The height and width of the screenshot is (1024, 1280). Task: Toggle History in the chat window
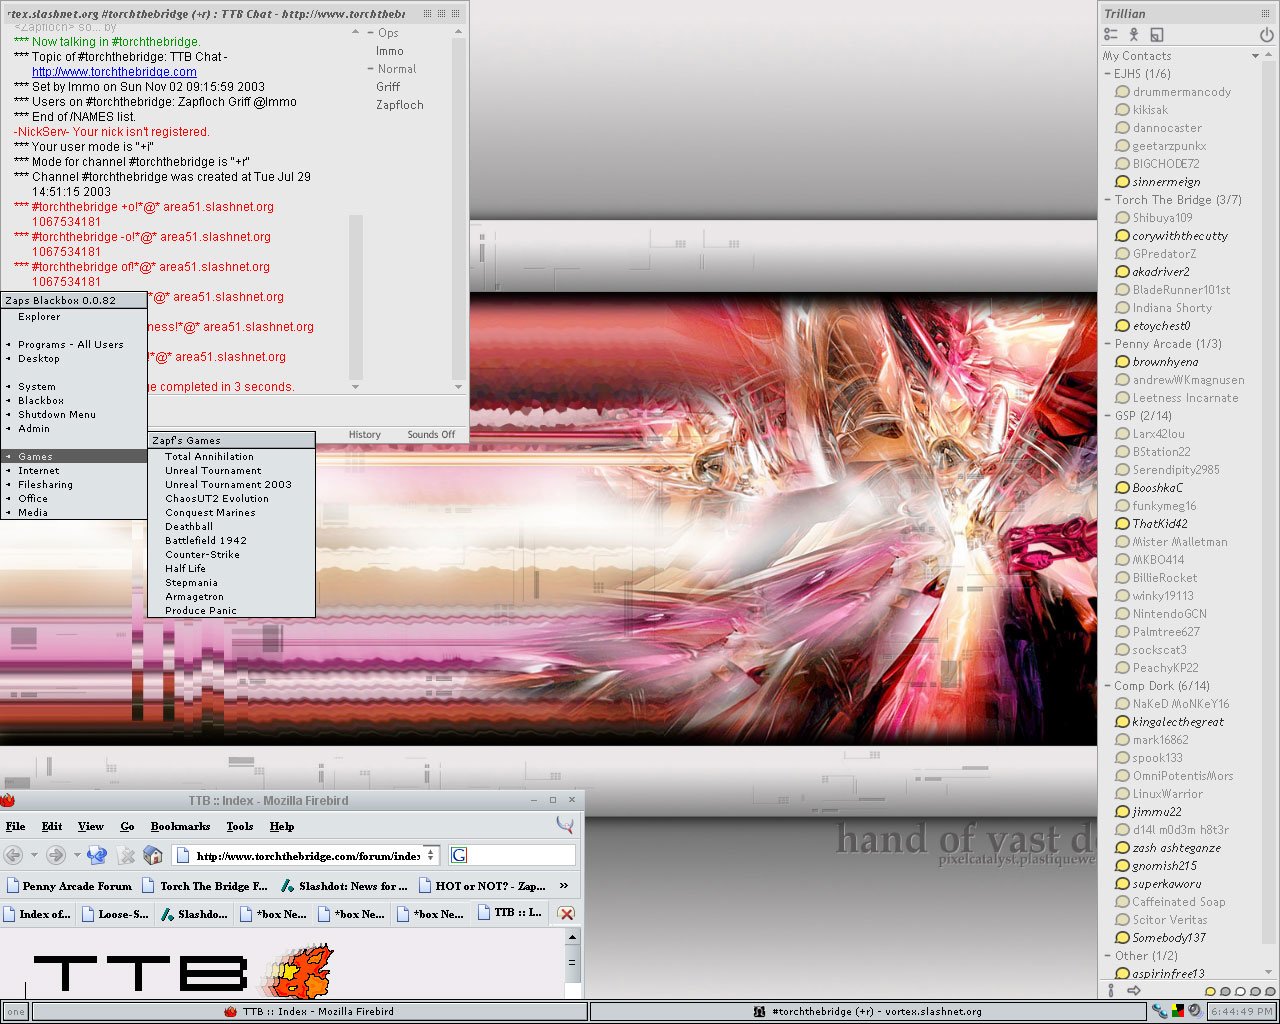365,434
